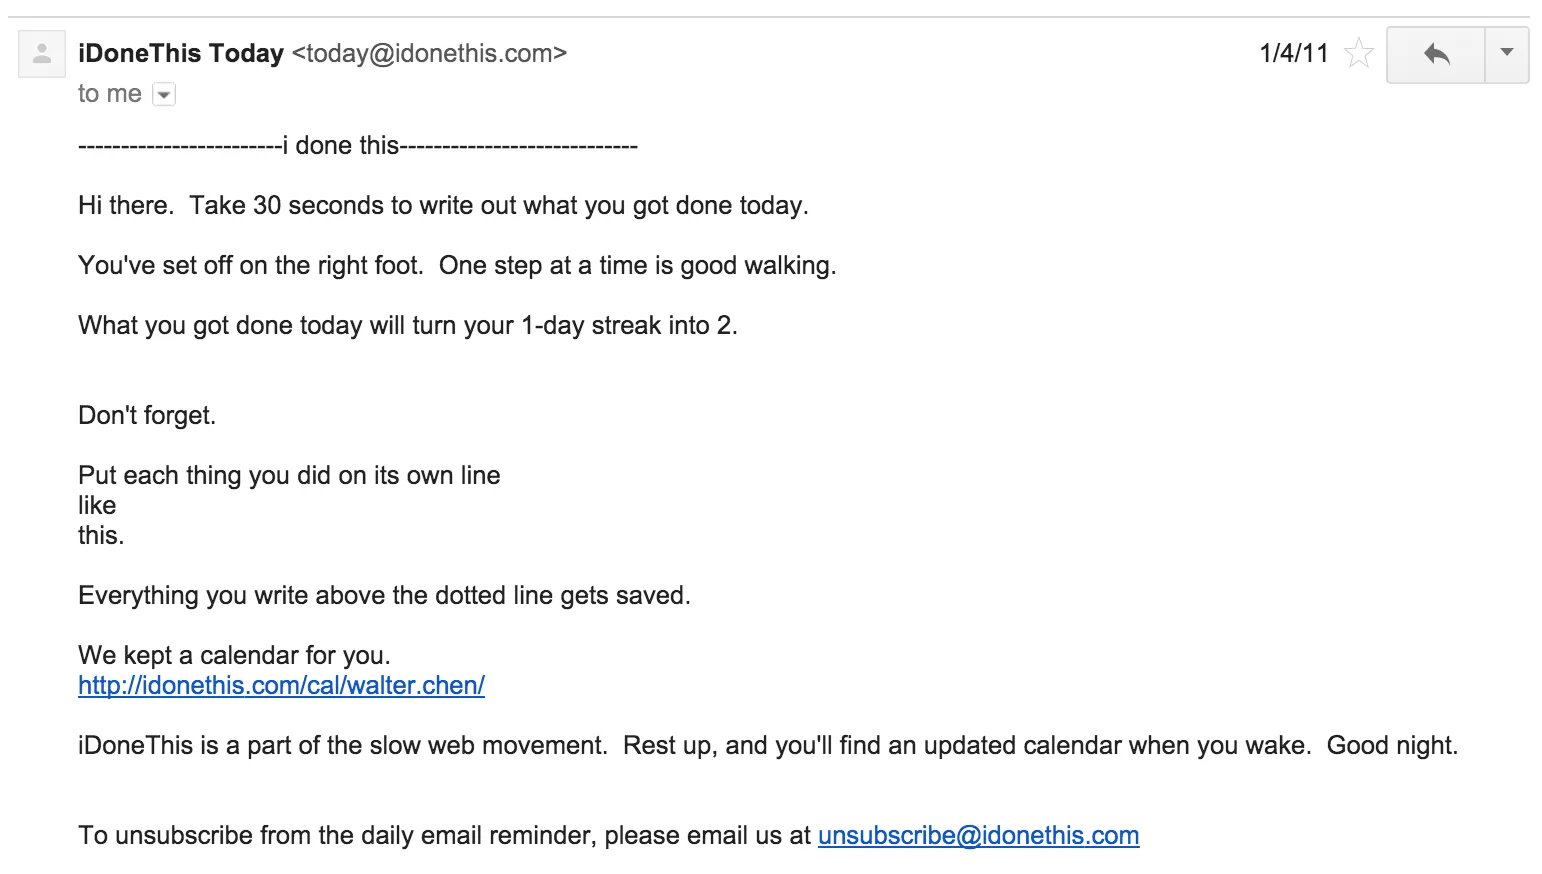Star this email from iDoneThis Today
1542x874 pixels.
[1358, 53]
